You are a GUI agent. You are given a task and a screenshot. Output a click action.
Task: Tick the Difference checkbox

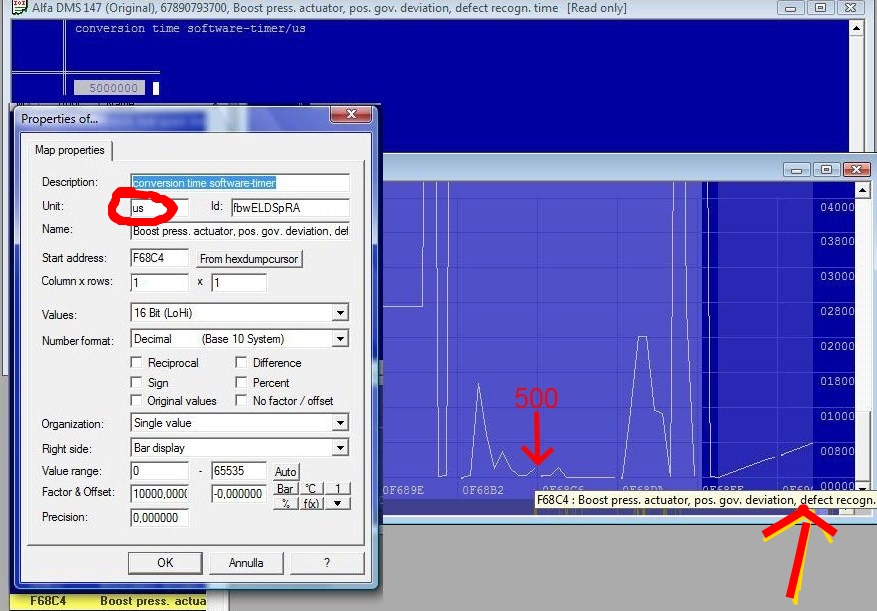tap(241, 363)
